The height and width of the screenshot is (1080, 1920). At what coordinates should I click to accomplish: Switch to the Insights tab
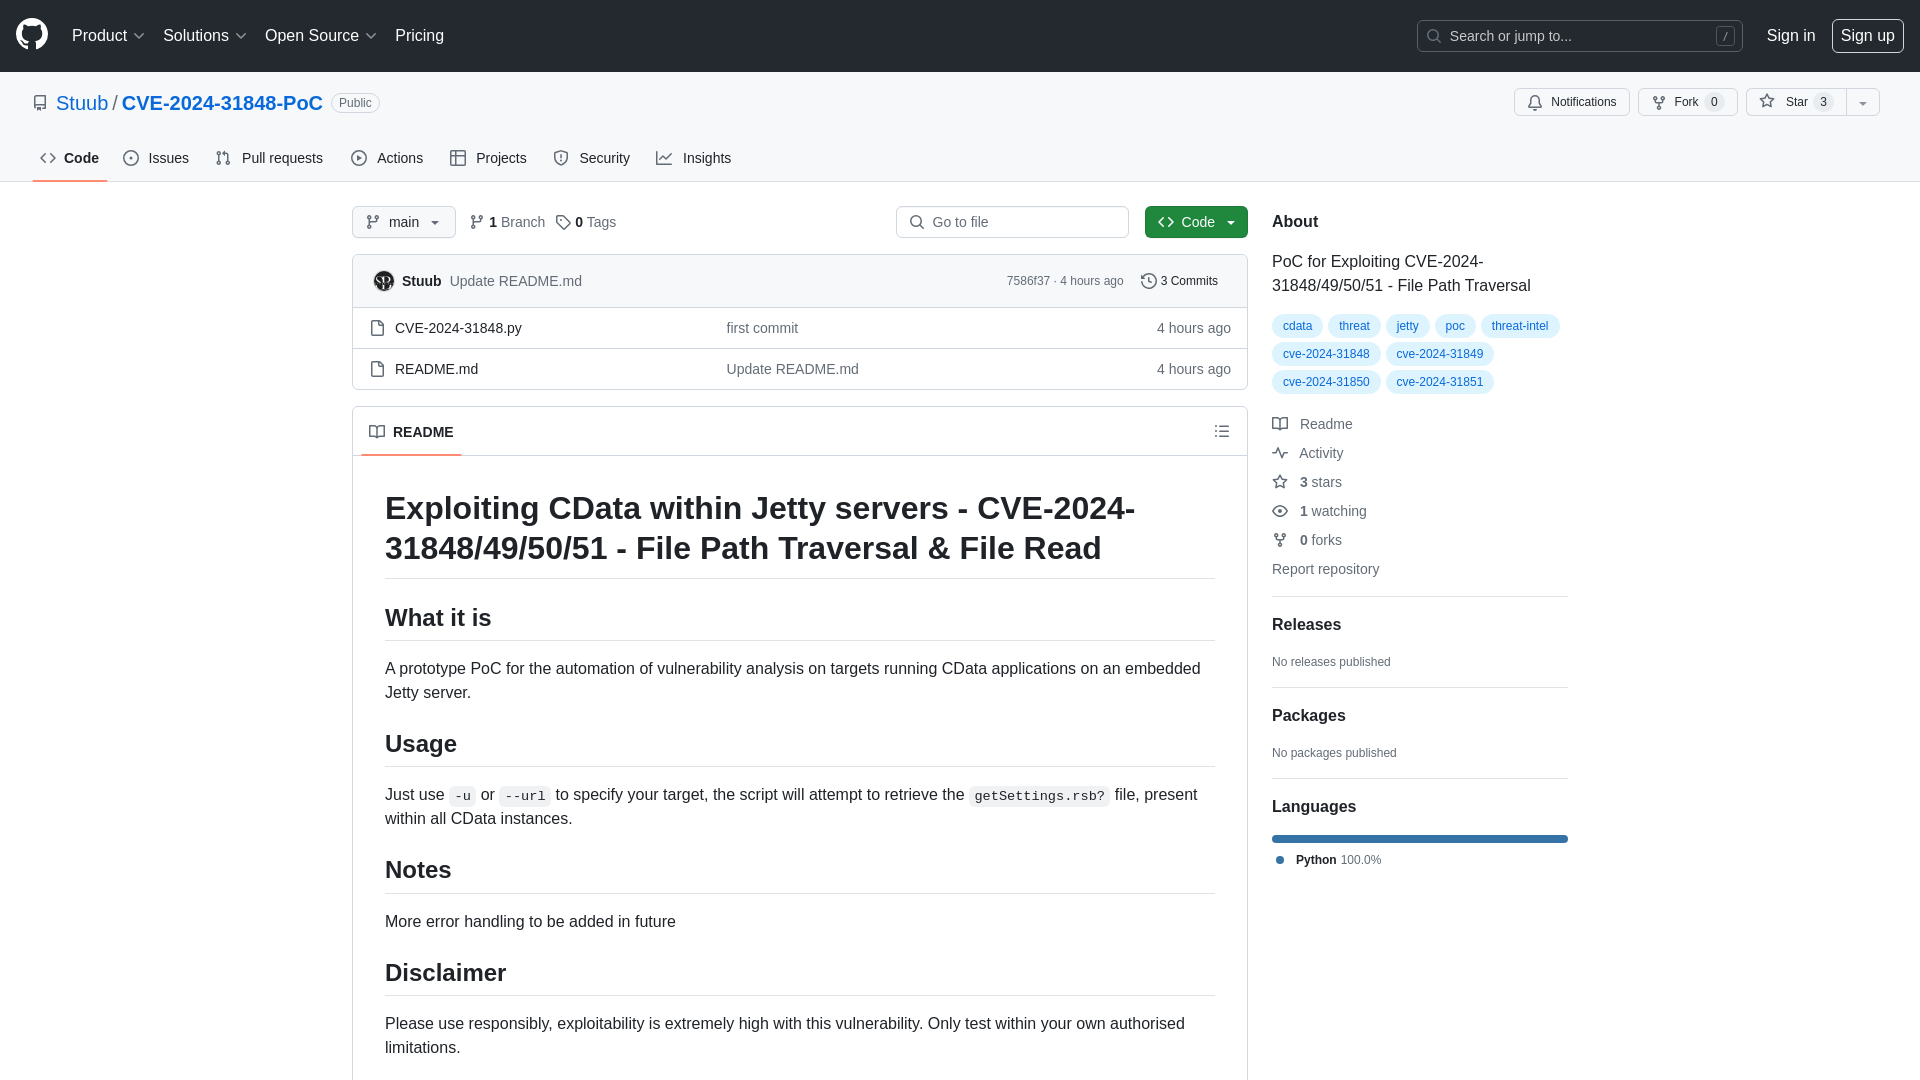(x=693, y=158)
